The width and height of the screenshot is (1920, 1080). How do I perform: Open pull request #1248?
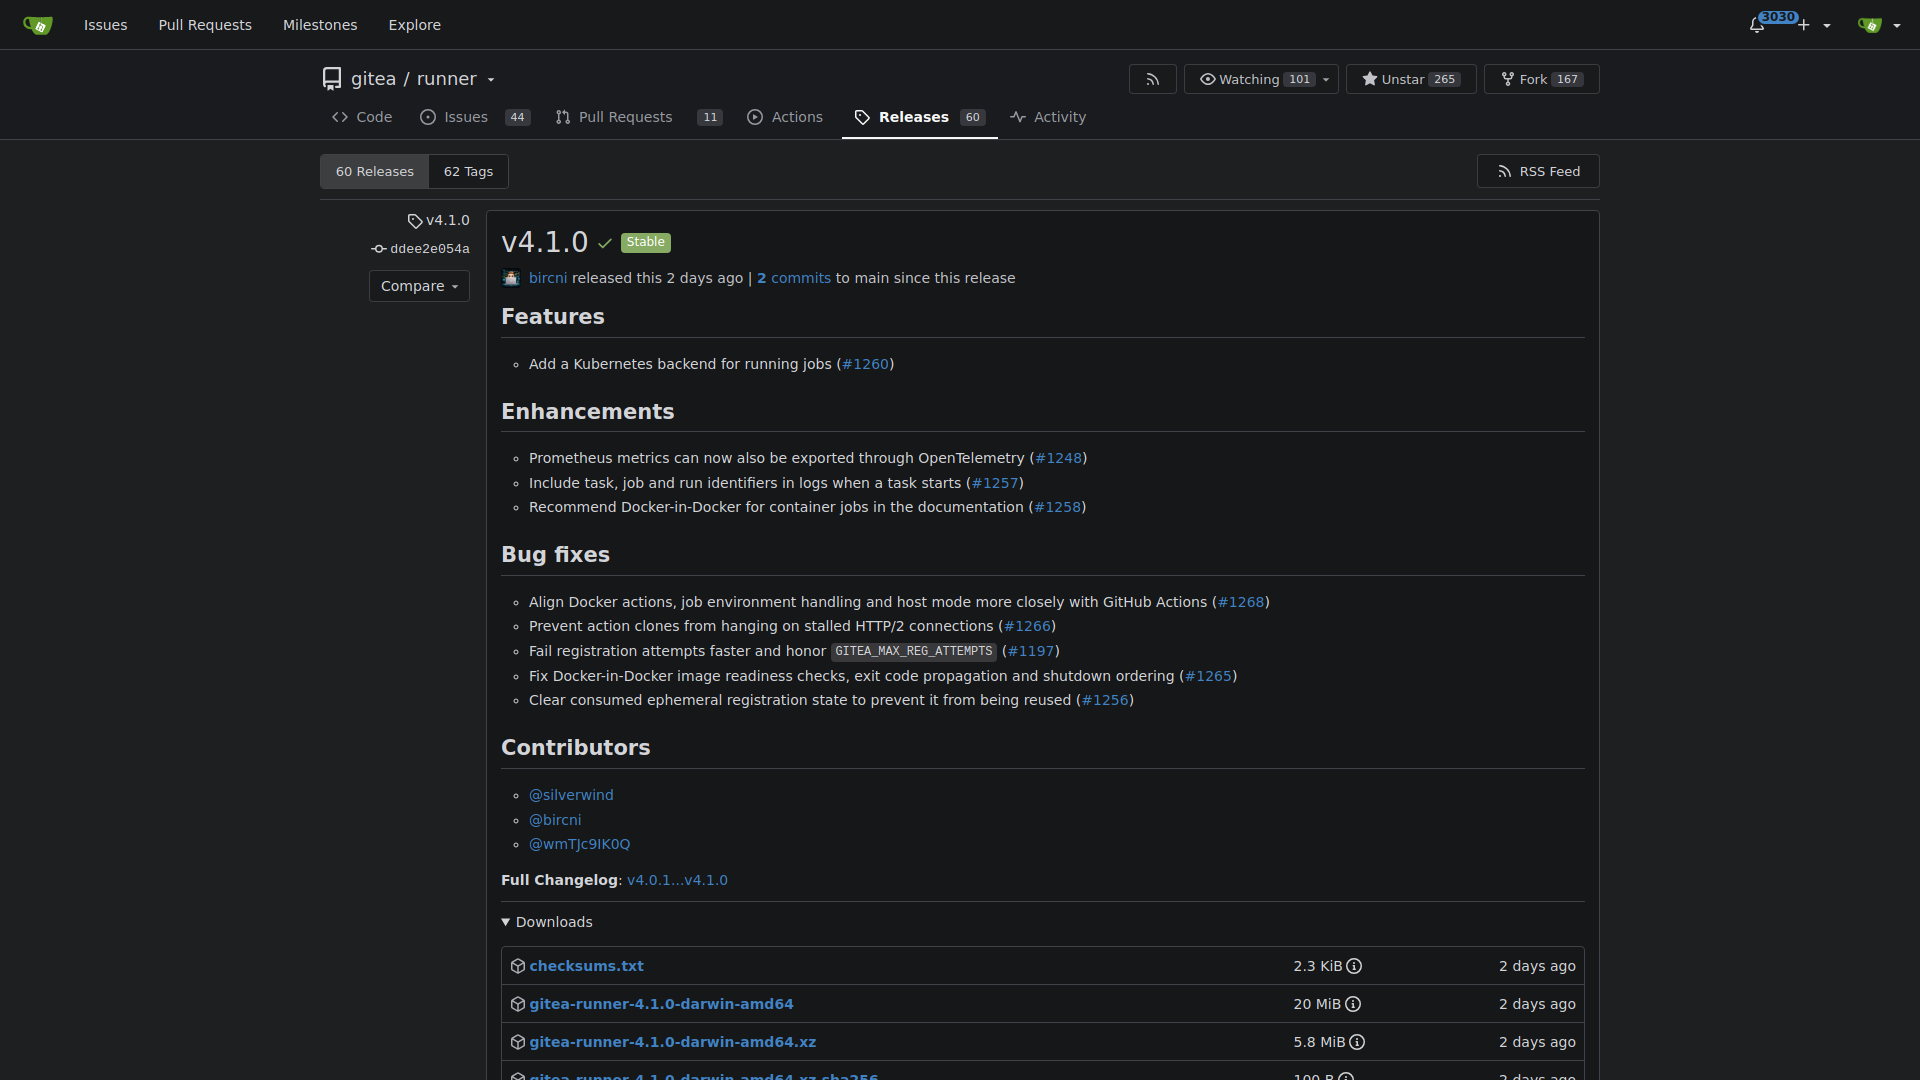pyautogui.click(x=1058, y=458)
